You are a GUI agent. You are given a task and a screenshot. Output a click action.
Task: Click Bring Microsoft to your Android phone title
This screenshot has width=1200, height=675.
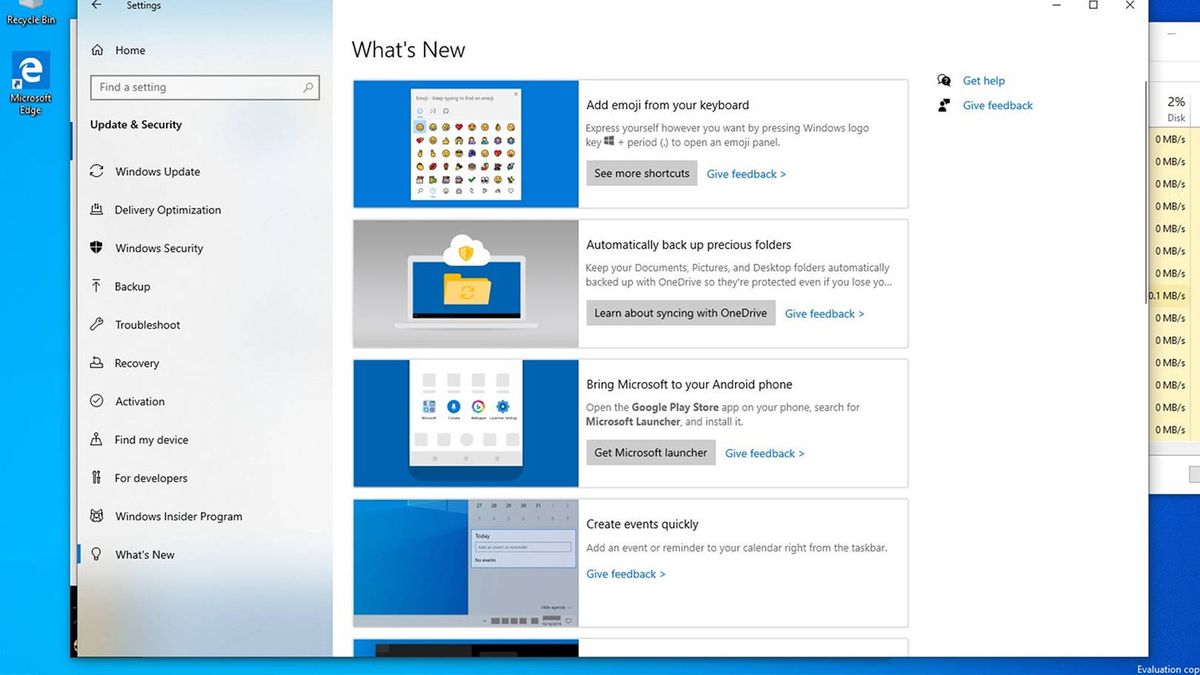coord(689,384)
